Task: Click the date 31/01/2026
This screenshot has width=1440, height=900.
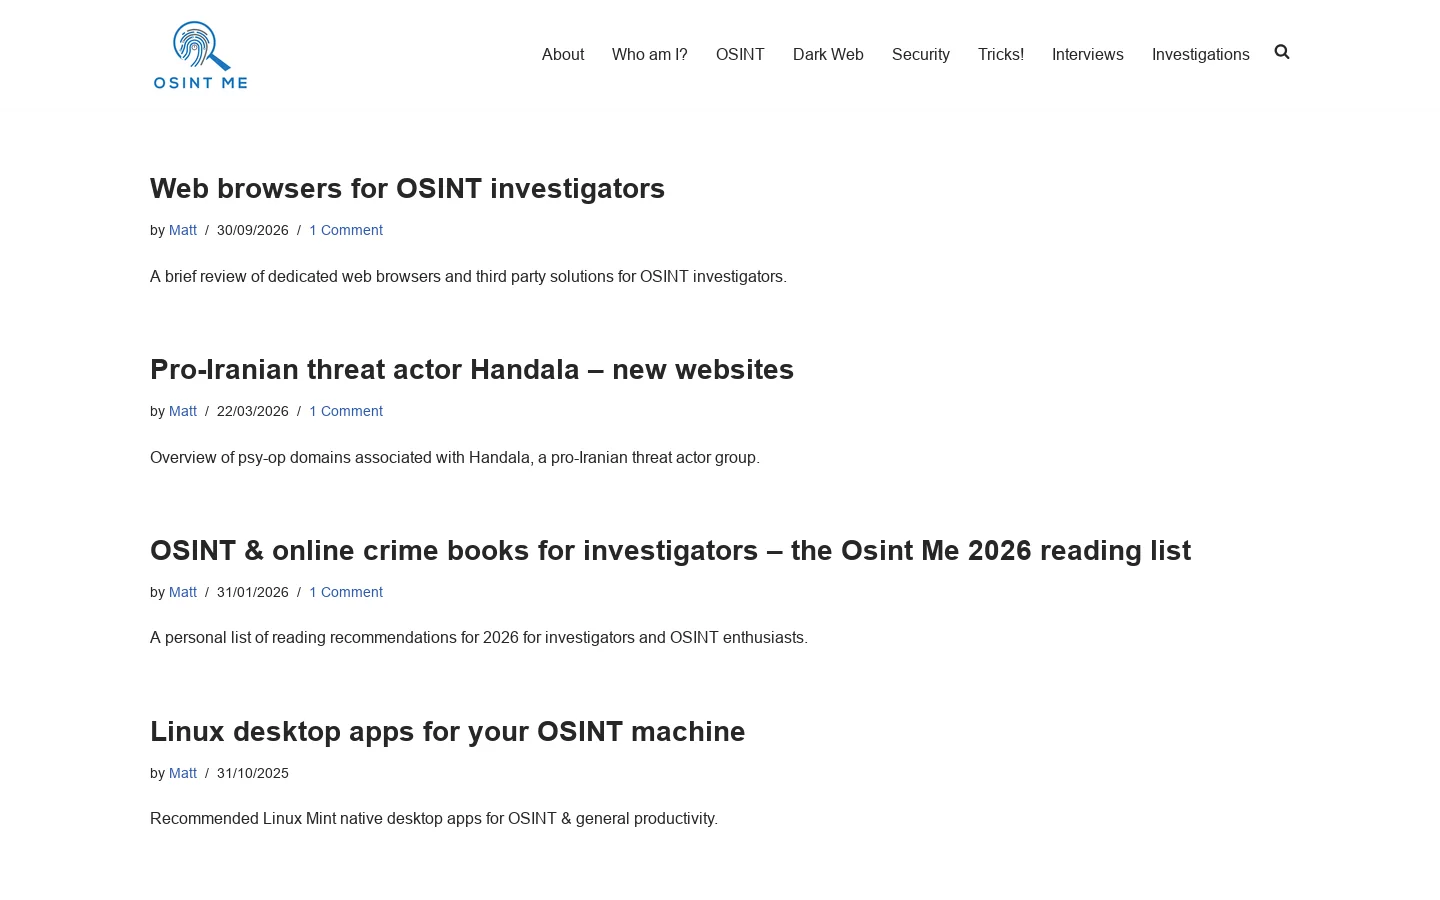Action: pyautogui.click(x=253, y=592)
